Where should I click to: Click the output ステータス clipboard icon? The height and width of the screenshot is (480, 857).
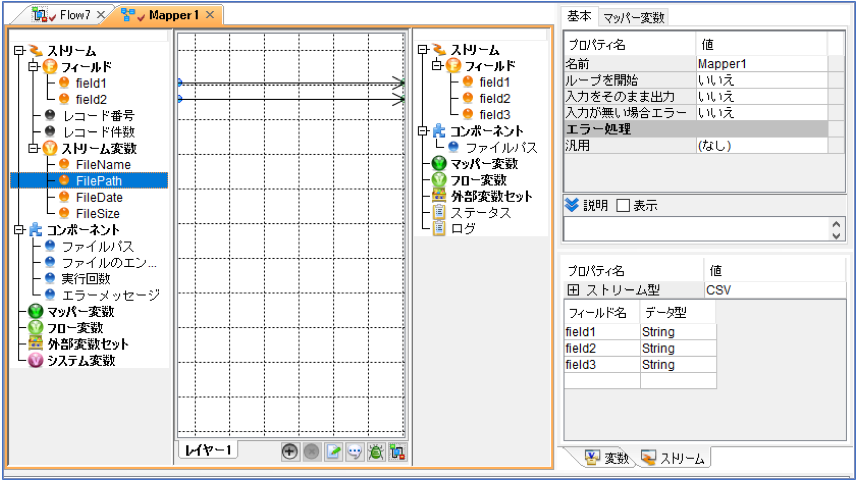439,212
